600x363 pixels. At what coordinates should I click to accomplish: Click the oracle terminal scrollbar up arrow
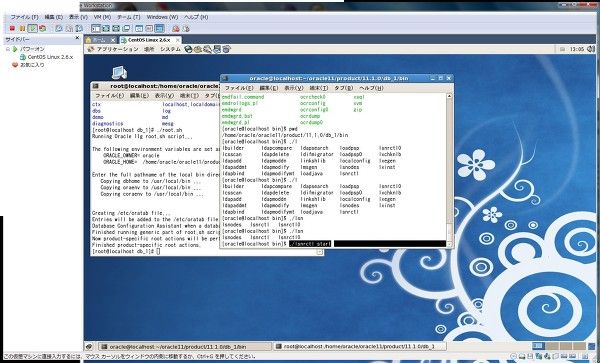pyautogui.click(x=450, y=96)
